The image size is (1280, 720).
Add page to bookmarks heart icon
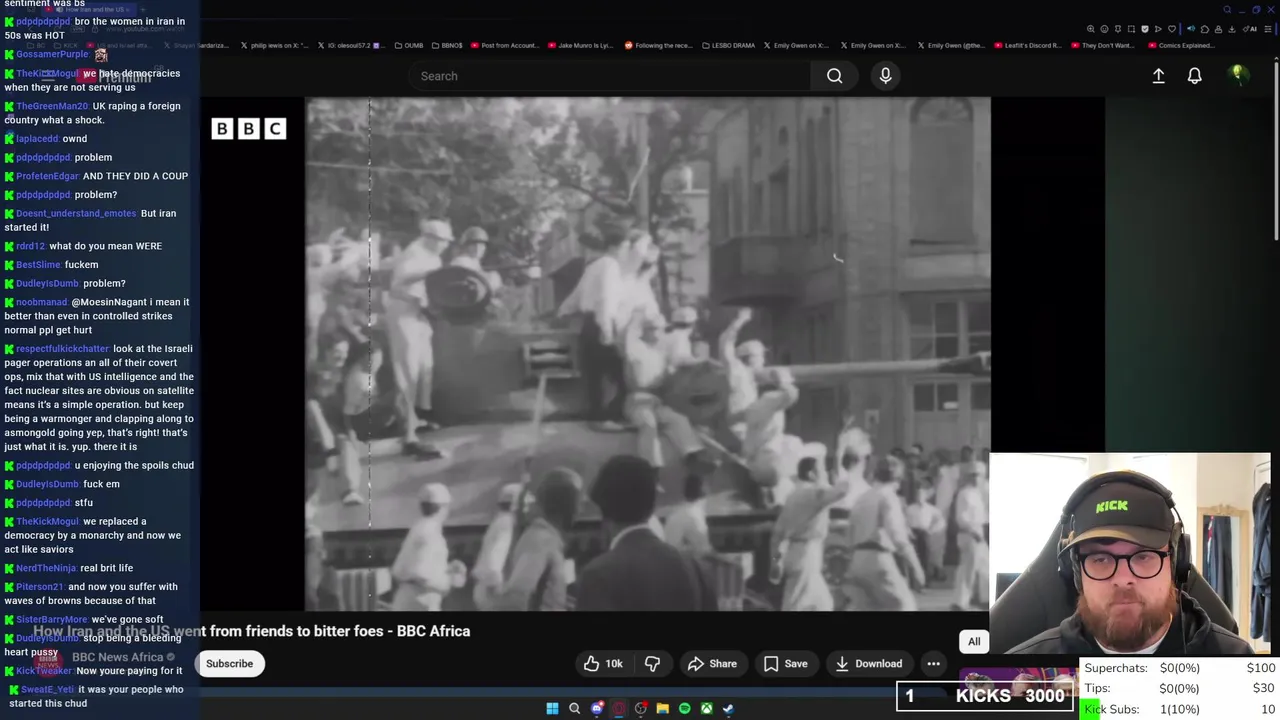(x=1172, y=29)
